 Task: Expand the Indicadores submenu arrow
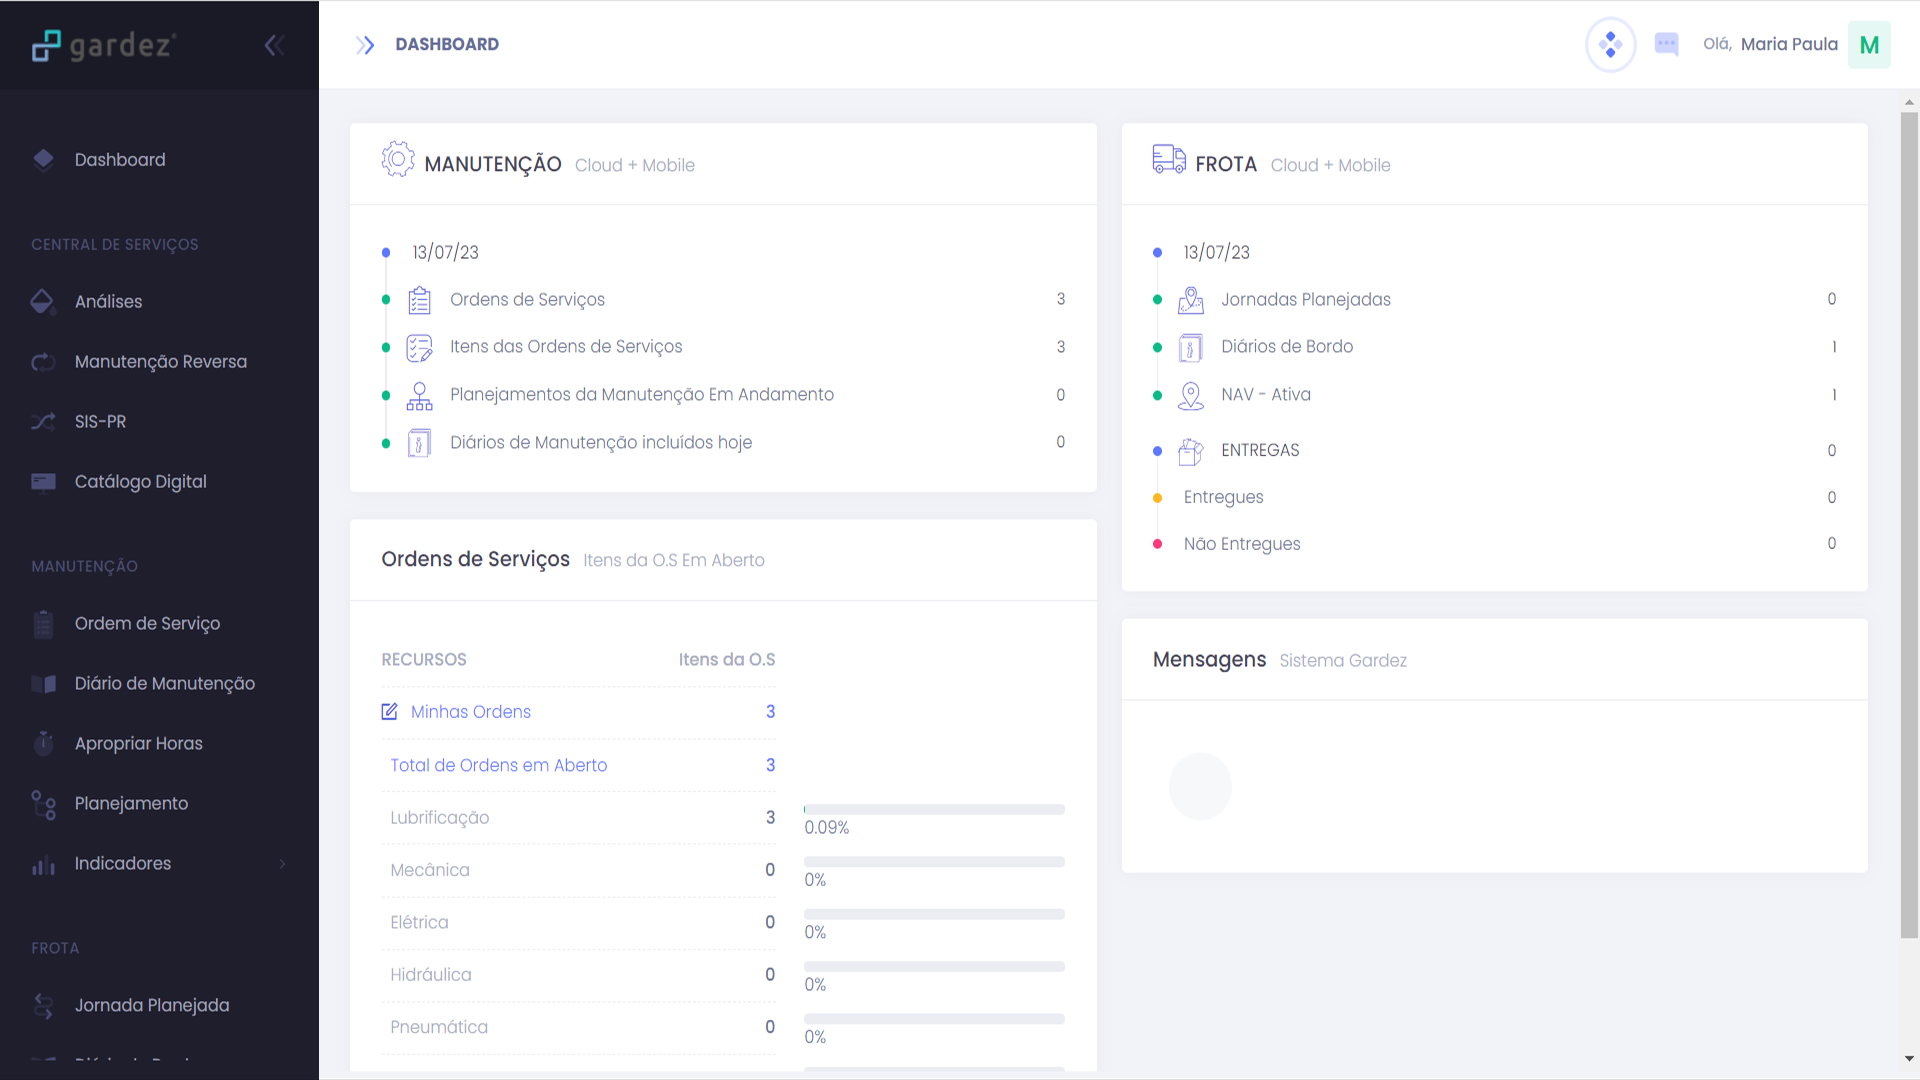point(282,864)
